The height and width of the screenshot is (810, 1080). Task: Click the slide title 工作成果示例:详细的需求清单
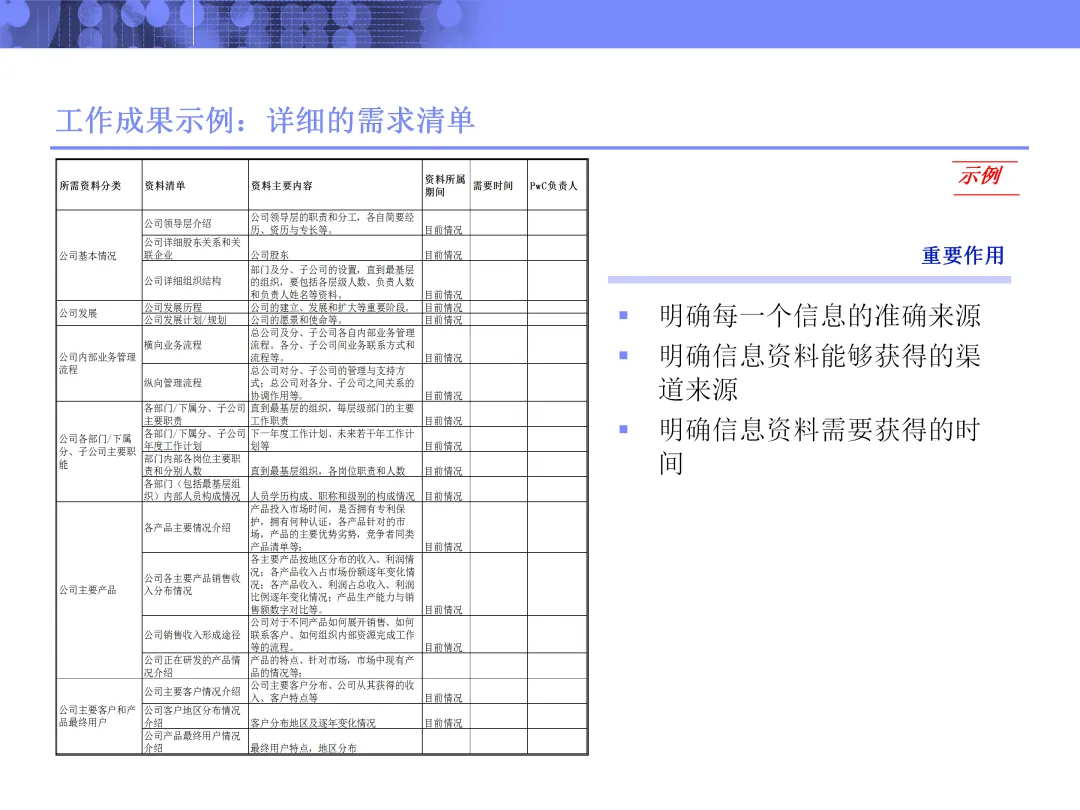point(265,120)
